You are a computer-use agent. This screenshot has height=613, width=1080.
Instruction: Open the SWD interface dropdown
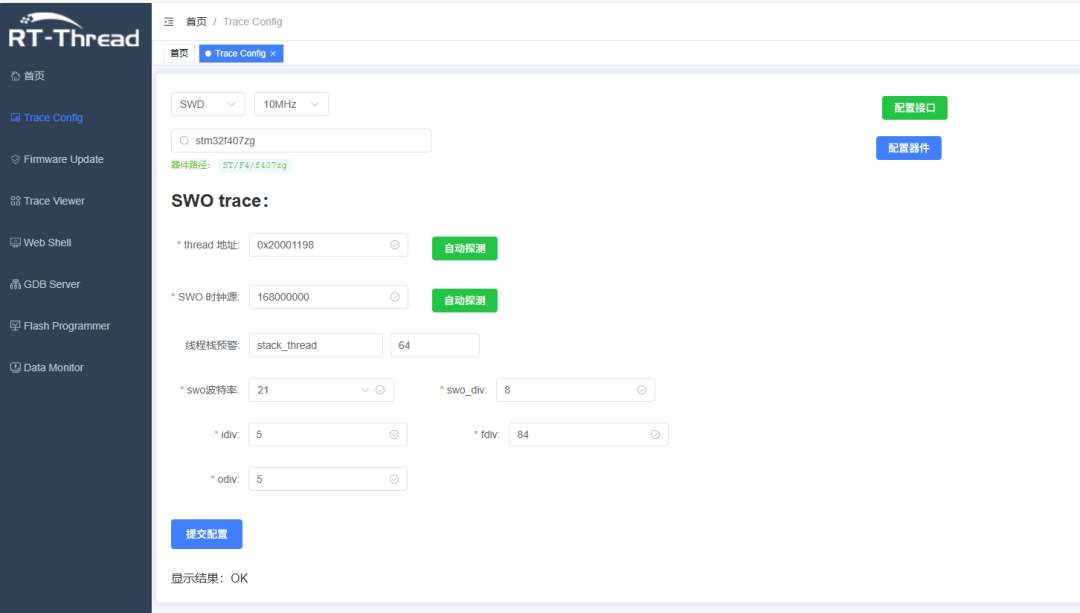click(208, 104)
